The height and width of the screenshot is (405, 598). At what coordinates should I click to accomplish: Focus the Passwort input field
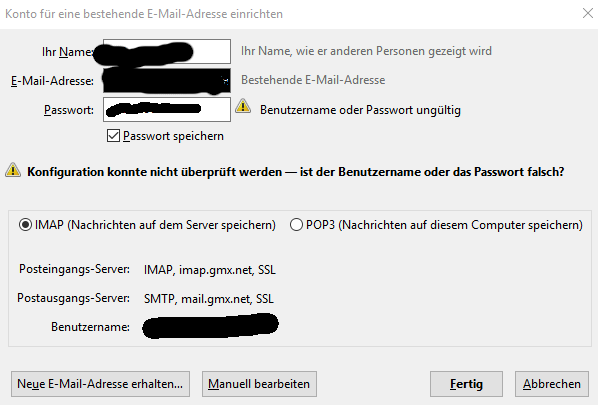[x=167, y=109]
